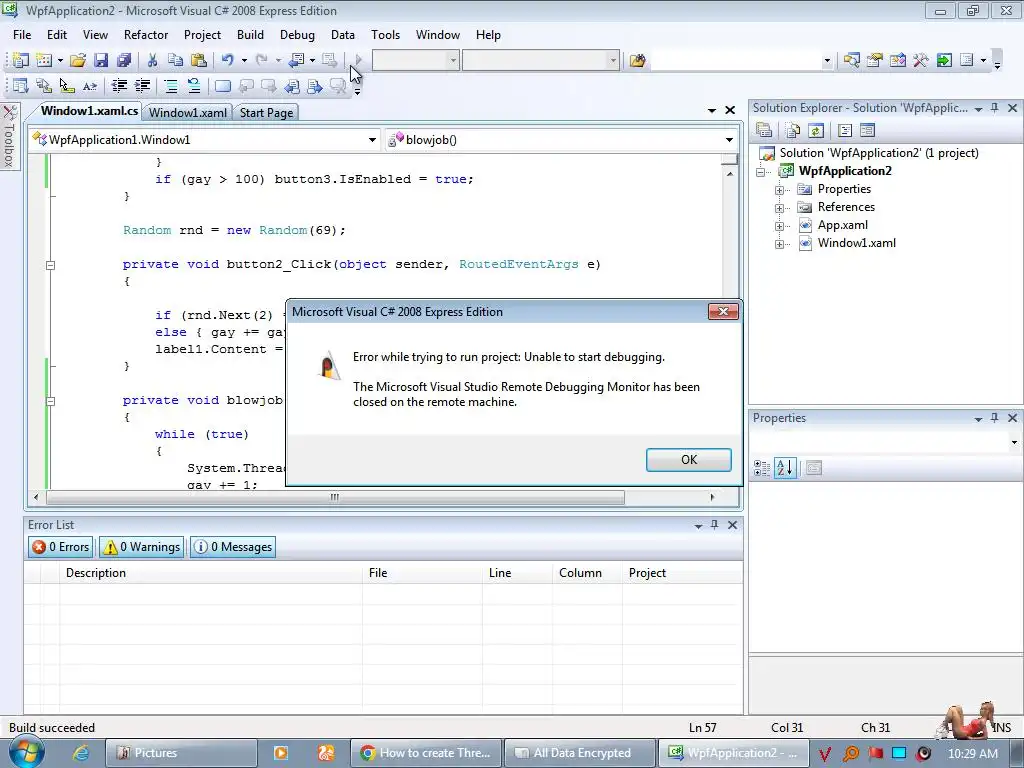Switch Properties panel to Alphabetical view
1024x768 pixels.
pyautogui.click(x=785, y=468)
